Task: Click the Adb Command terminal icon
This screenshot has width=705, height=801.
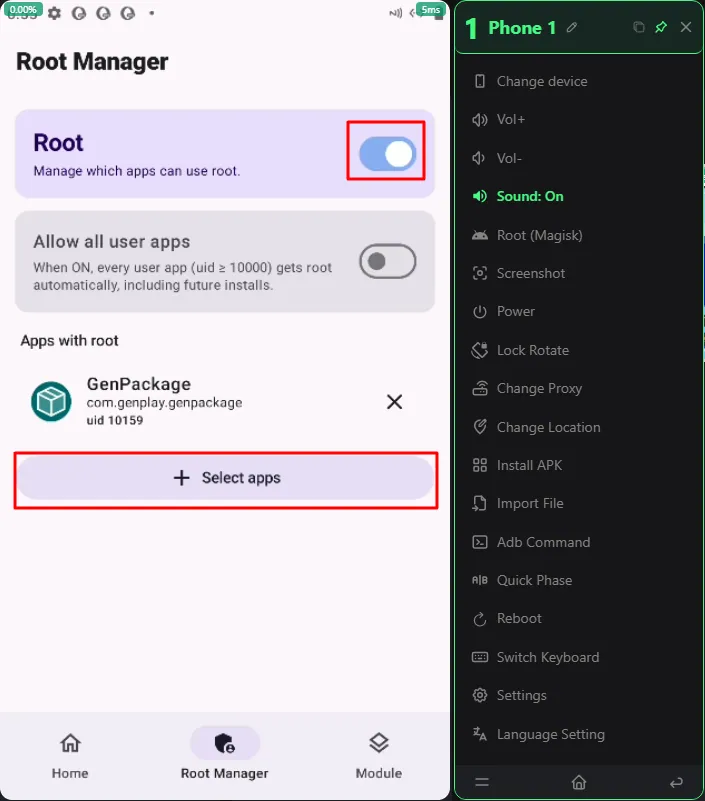Action: [480, 542]
